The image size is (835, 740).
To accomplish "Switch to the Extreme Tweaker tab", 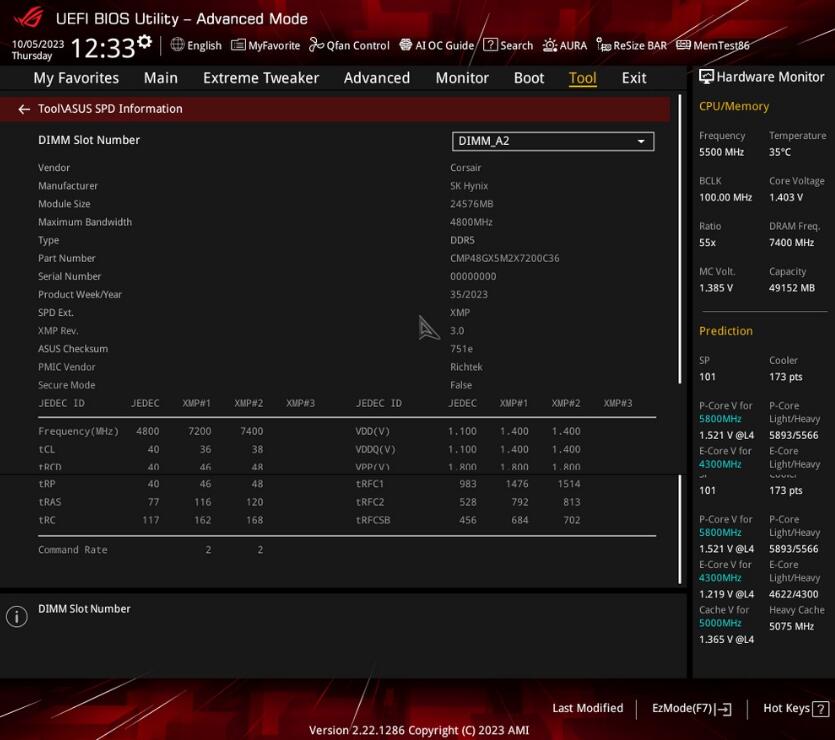I will (260, 78).
